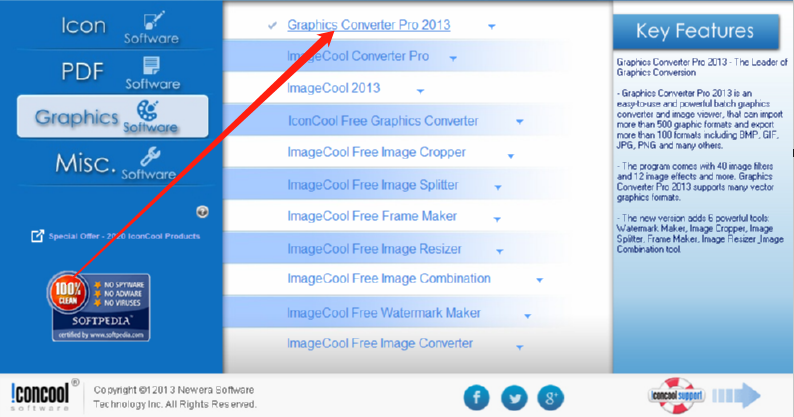Open the PDF Software category
This screenshot has height=417, width=794.
[x=121, y=72]
